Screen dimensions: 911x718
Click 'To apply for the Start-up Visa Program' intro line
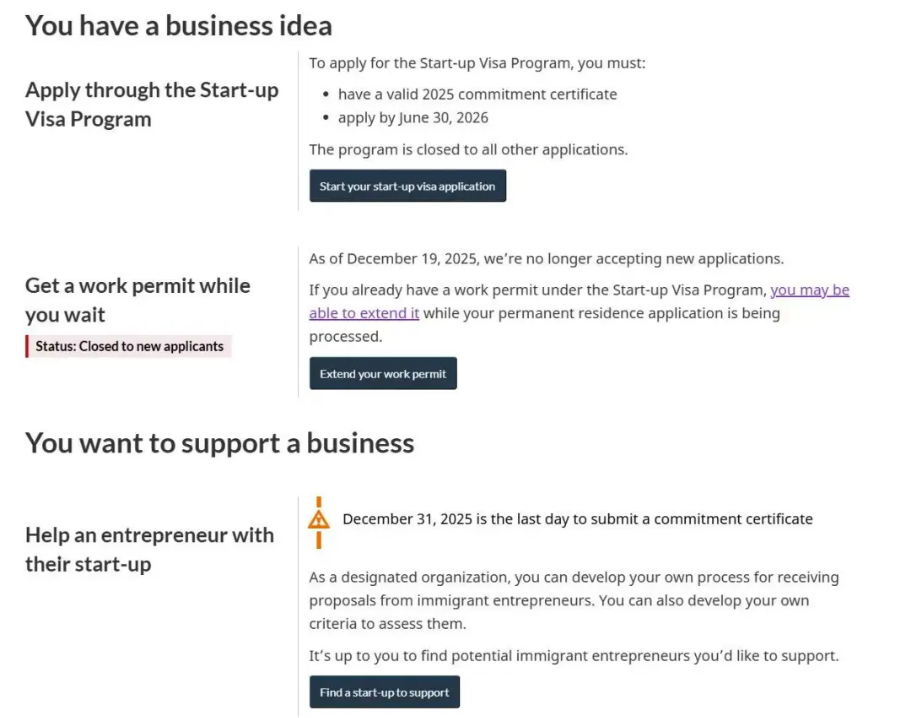(x=477, y=63)
